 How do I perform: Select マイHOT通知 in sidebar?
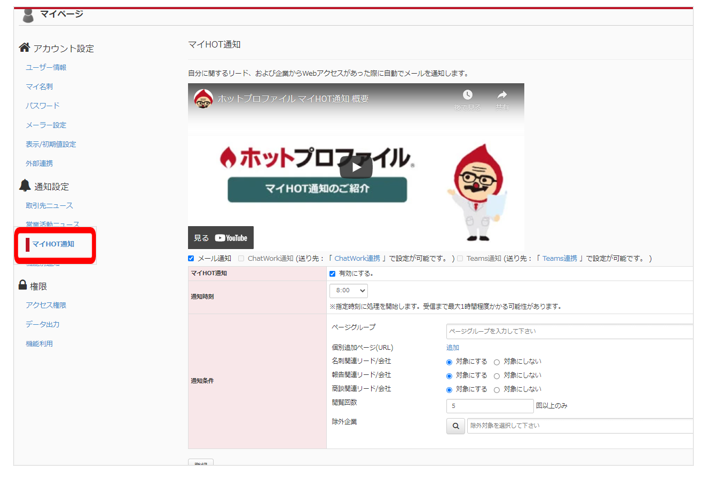(x=53, y=244)
